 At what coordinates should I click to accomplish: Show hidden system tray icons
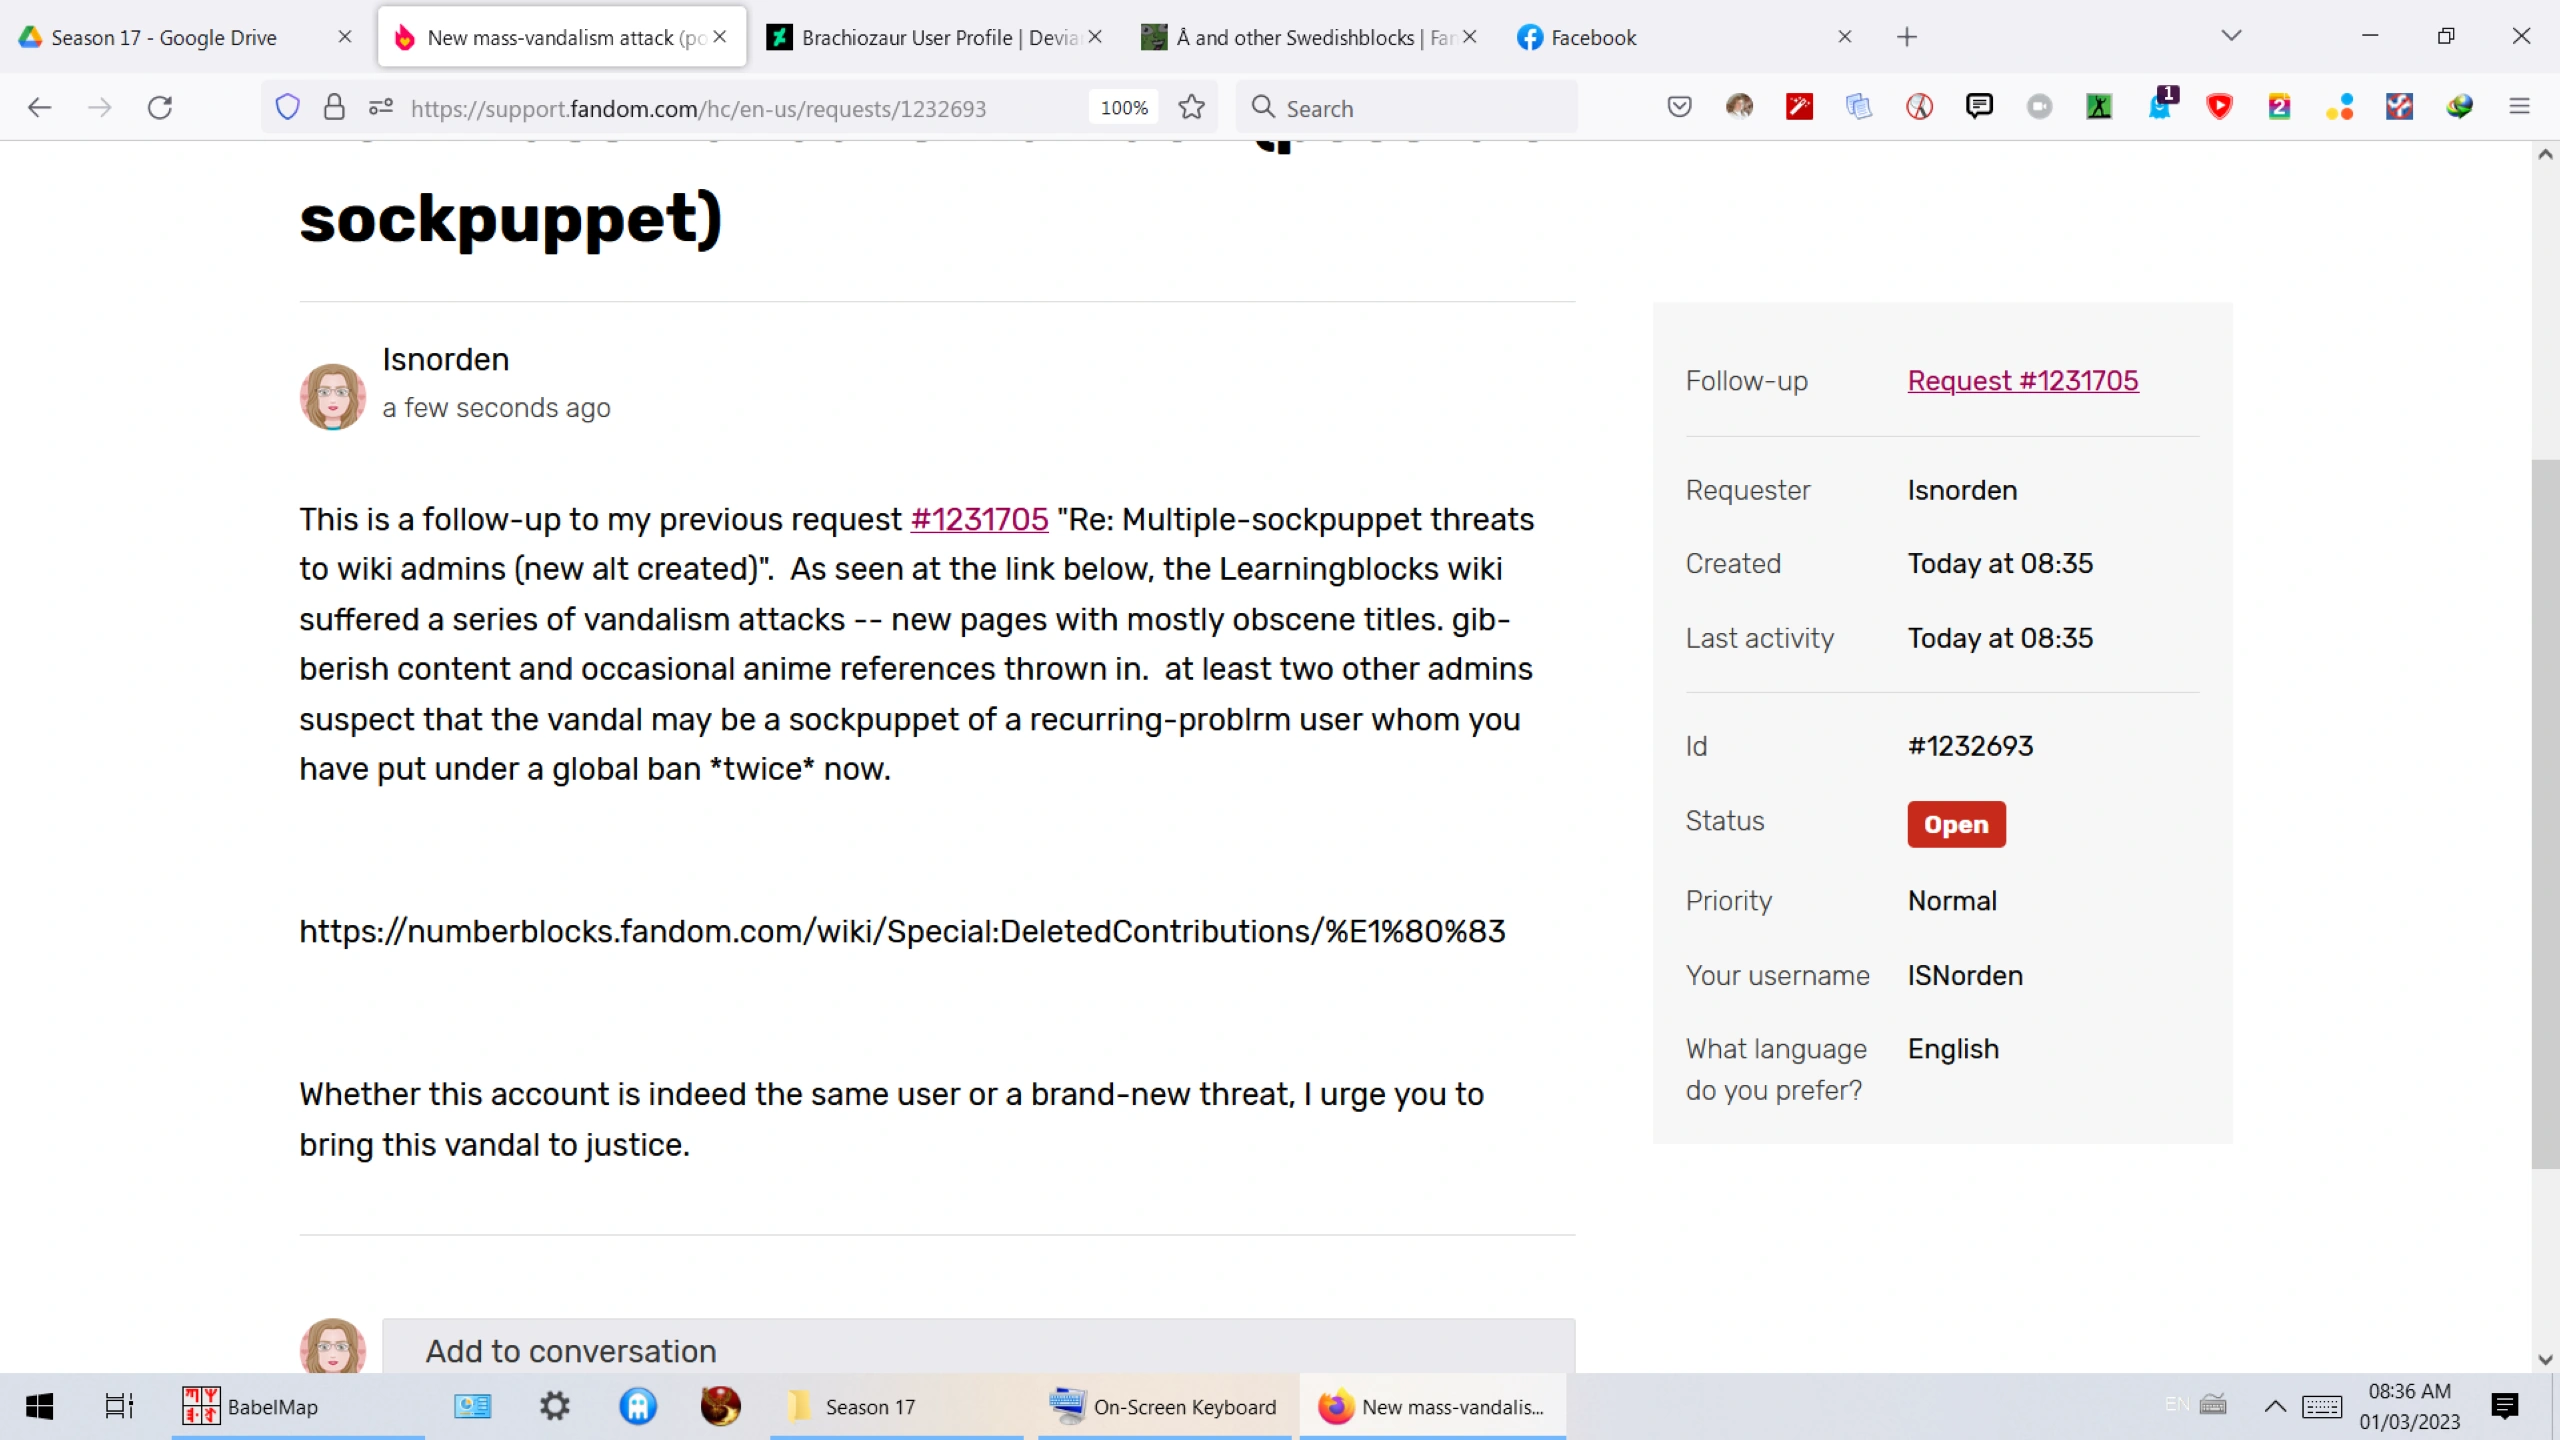[x=2275, y=1407]
